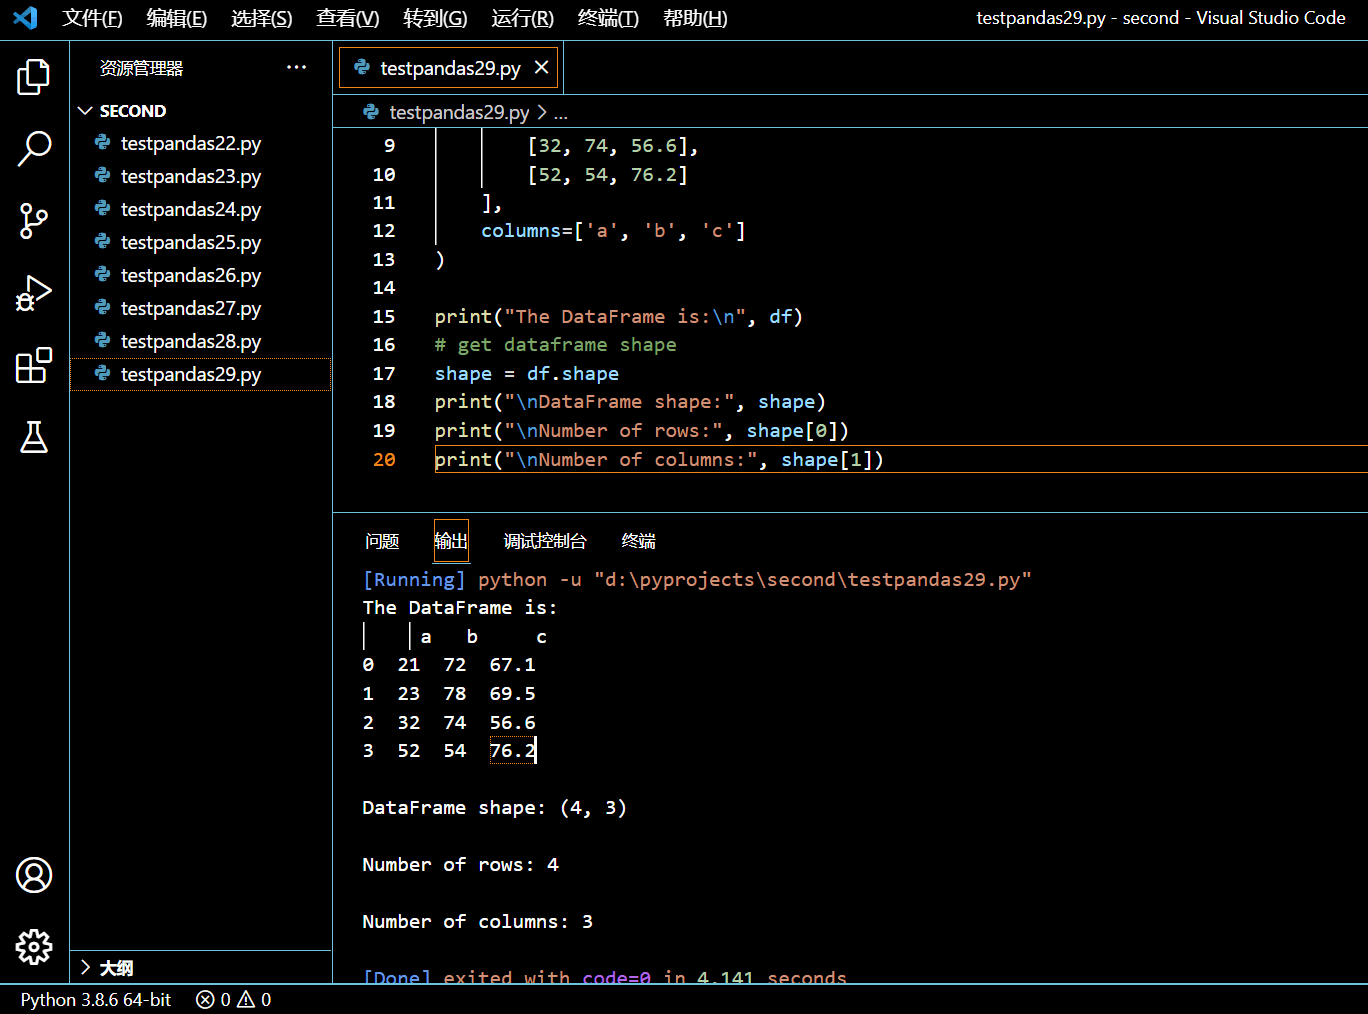The image size is (1368, 1014).
Task: Open the 运行(R) menu
Action: [x=522, y=18]
